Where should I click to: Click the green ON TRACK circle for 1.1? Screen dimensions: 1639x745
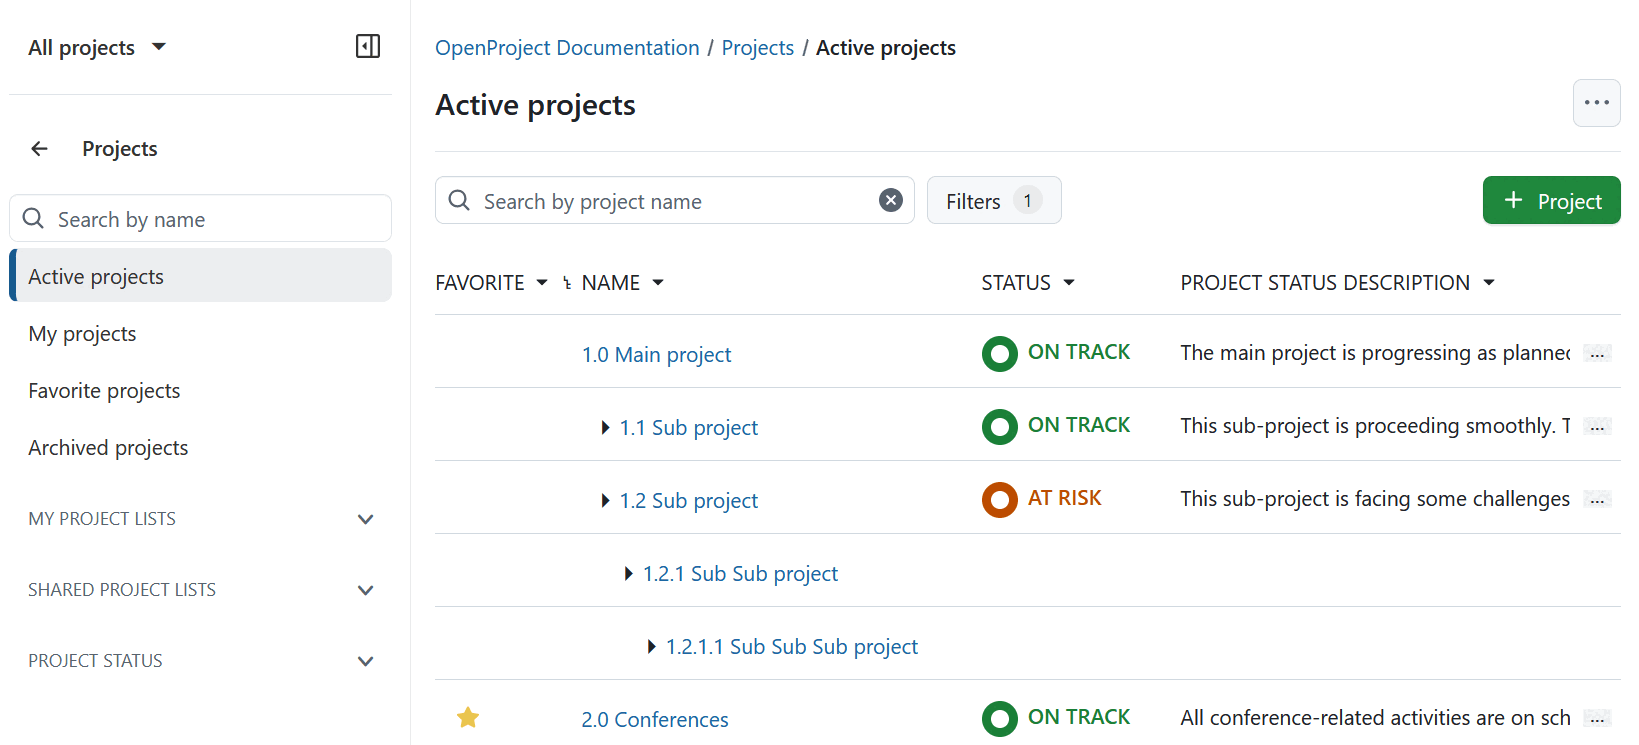point(999,426)
